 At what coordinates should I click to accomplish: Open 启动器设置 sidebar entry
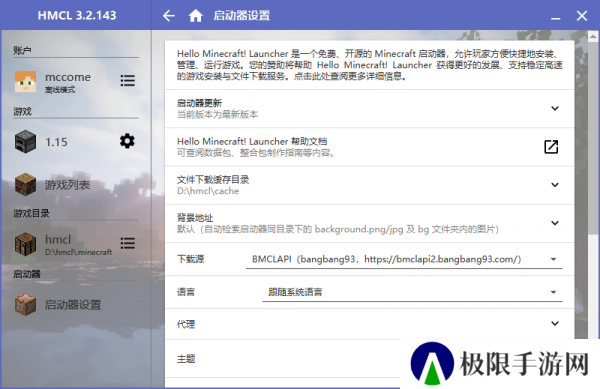73,305
